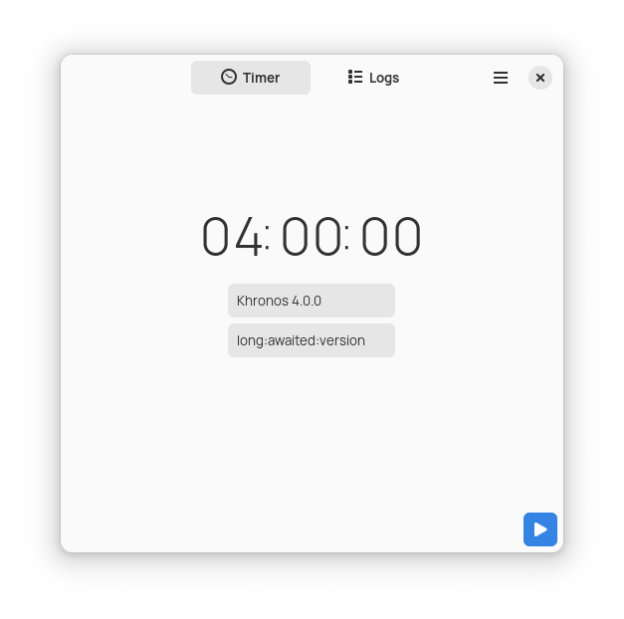Start the timer with the blue play button
This screenshot has height=619, width=624.
(x=540, y=529)
